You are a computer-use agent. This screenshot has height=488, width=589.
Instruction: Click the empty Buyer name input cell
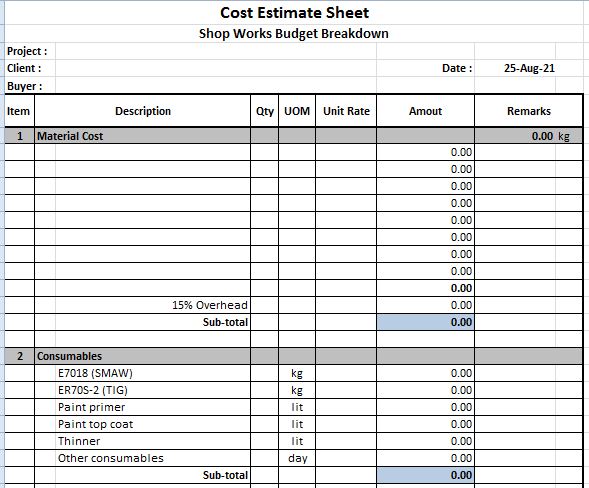(216, 86)
